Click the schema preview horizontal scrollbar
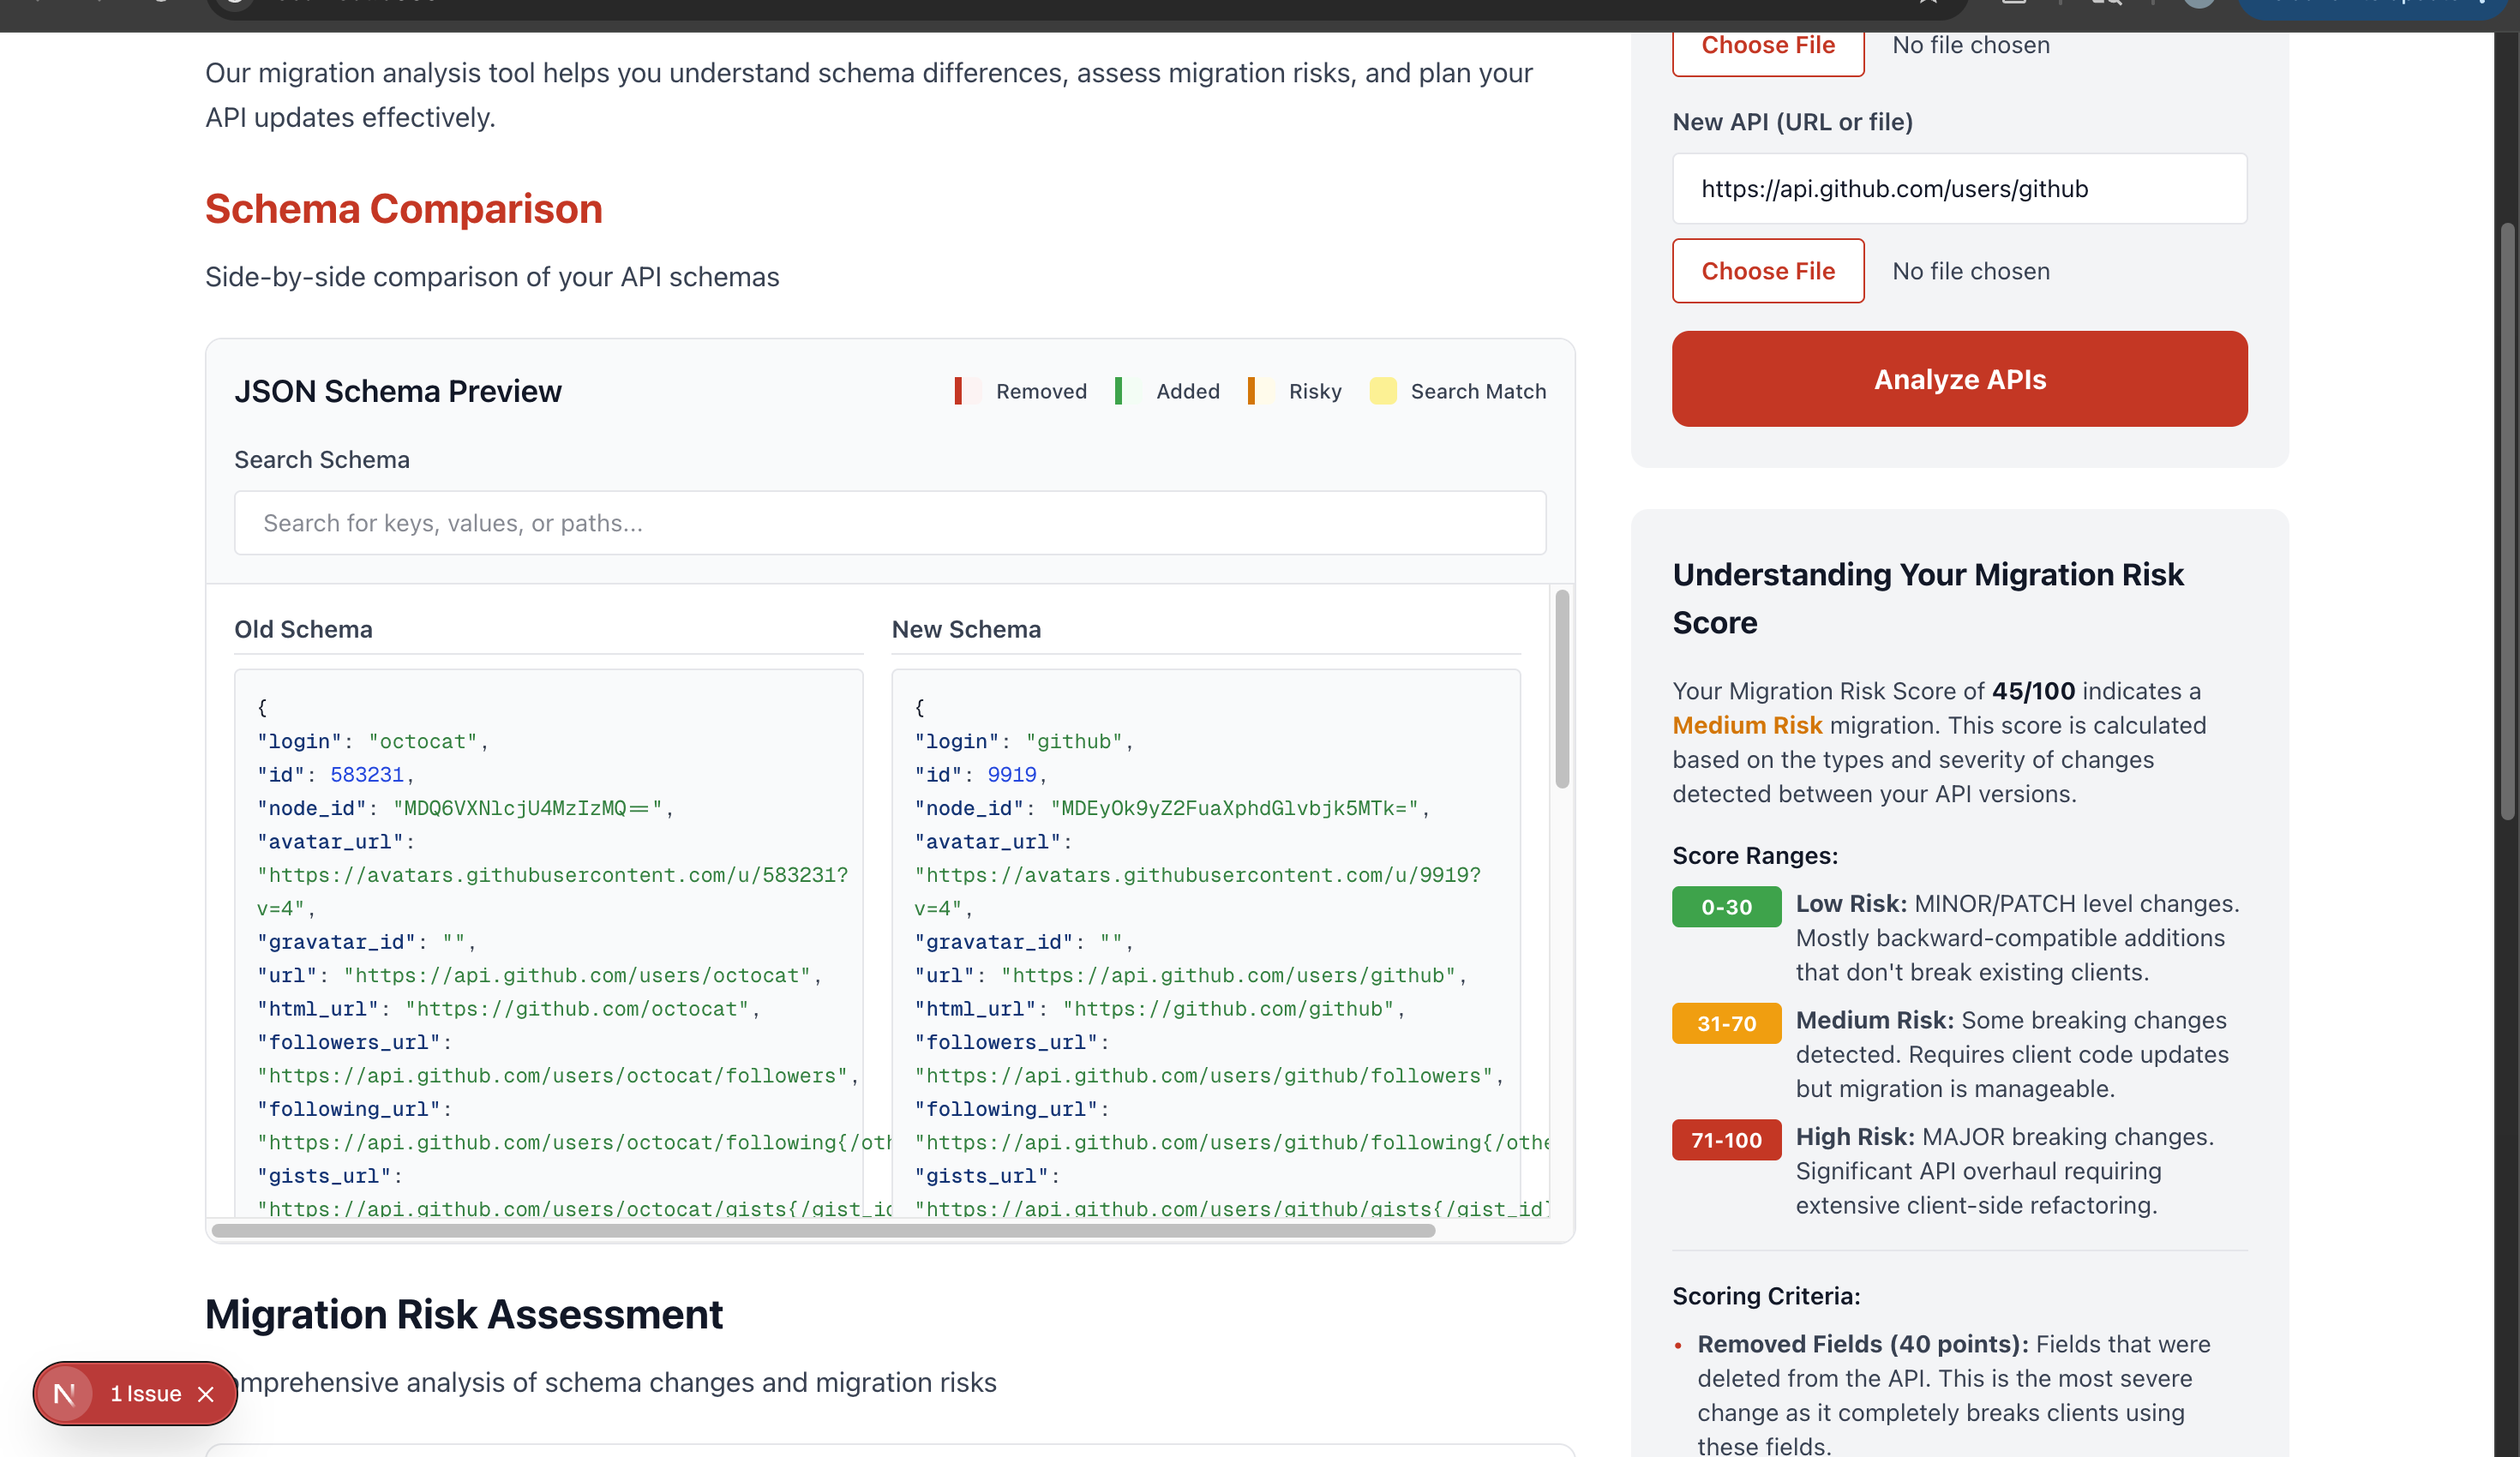 822,1230
